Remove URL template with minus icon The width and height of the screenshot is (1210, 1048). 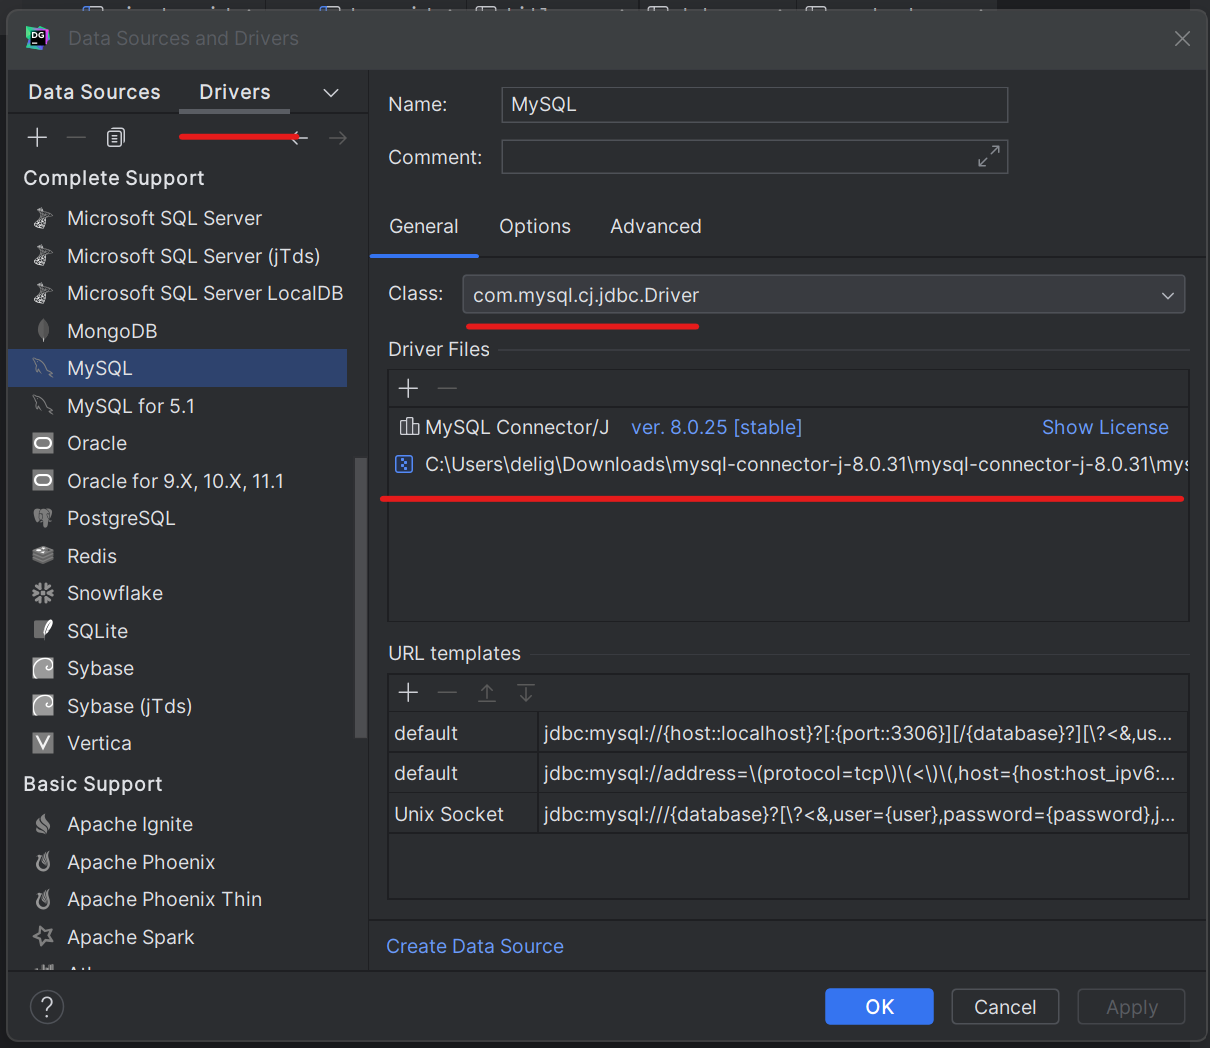pos(447,692)
